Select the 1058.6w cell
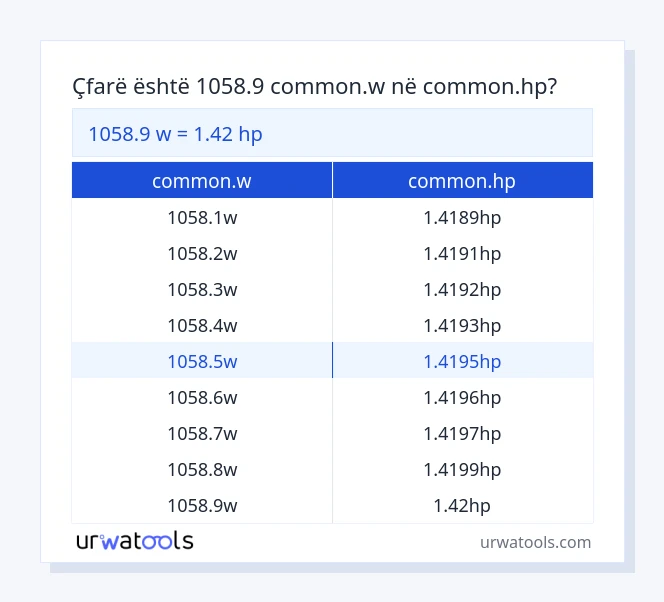The height and width of the screenshot is (602, 664). 202,397
